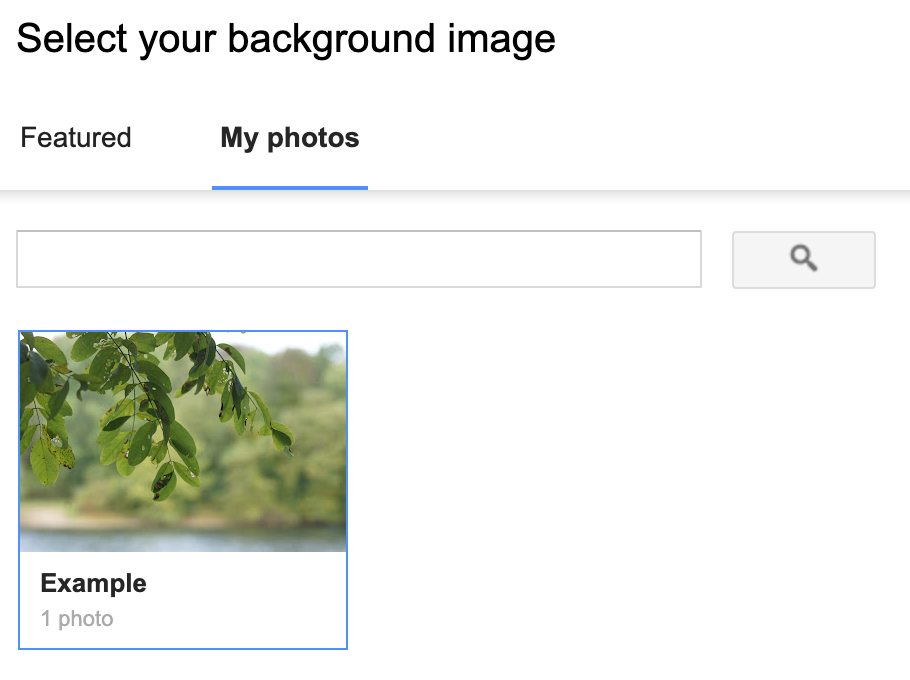Screen dimensions: 910x680
Task: Choose the Example album as background source
Action: pos(182,441)
